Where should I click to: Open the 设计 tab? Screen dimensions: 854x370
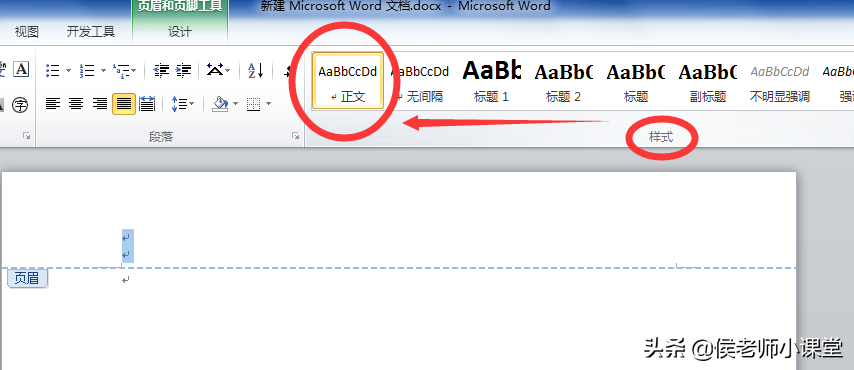tap(180, 32)
